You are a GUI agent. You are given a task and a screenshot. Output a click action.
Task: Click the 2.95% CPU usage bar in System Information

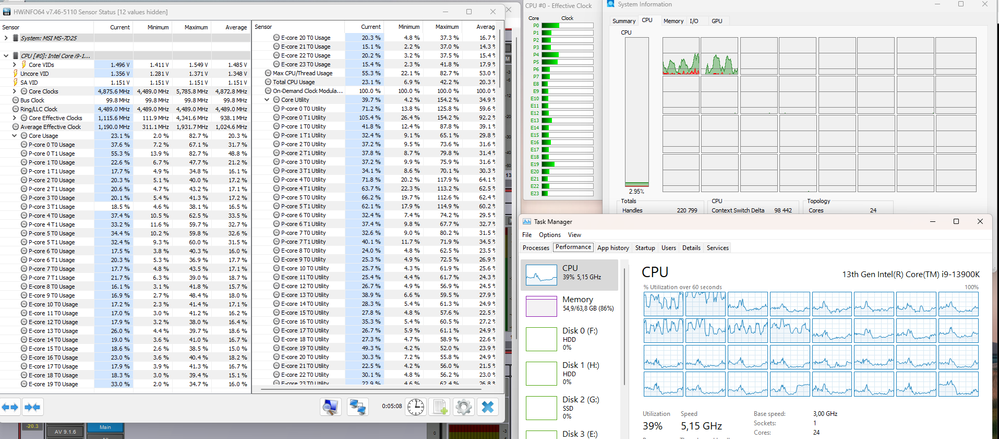(x=636, y=112)
